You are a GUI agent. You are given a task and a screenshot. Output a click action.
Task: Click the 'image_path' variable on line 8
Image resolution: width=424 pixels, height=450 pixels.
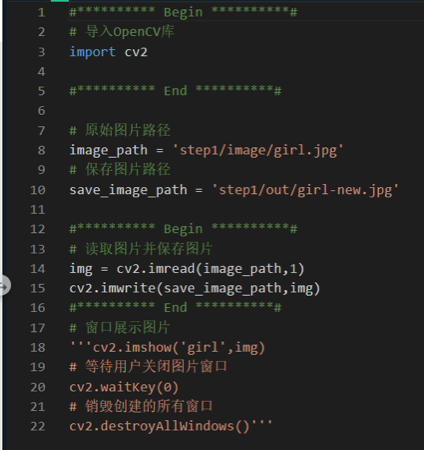(x=108, y=150)
